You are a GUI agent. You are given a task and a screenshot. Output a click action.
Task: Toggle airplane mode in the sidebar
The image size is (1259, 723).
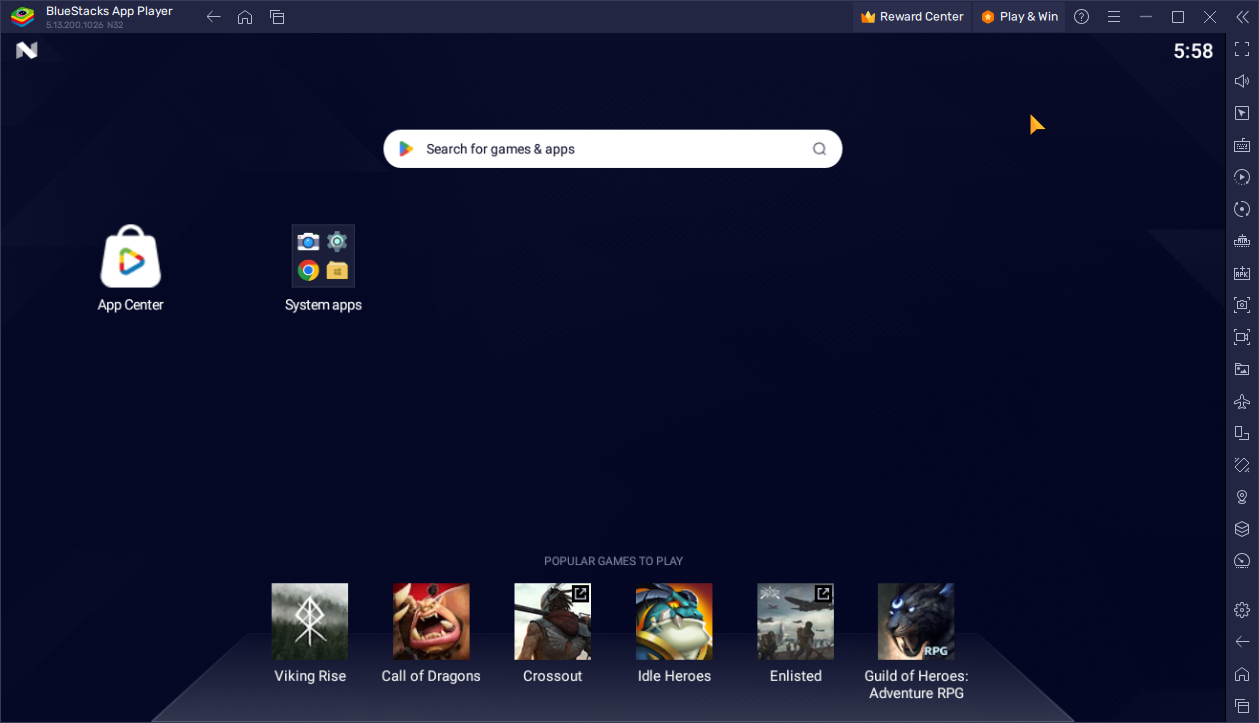tap(1242, 401)
